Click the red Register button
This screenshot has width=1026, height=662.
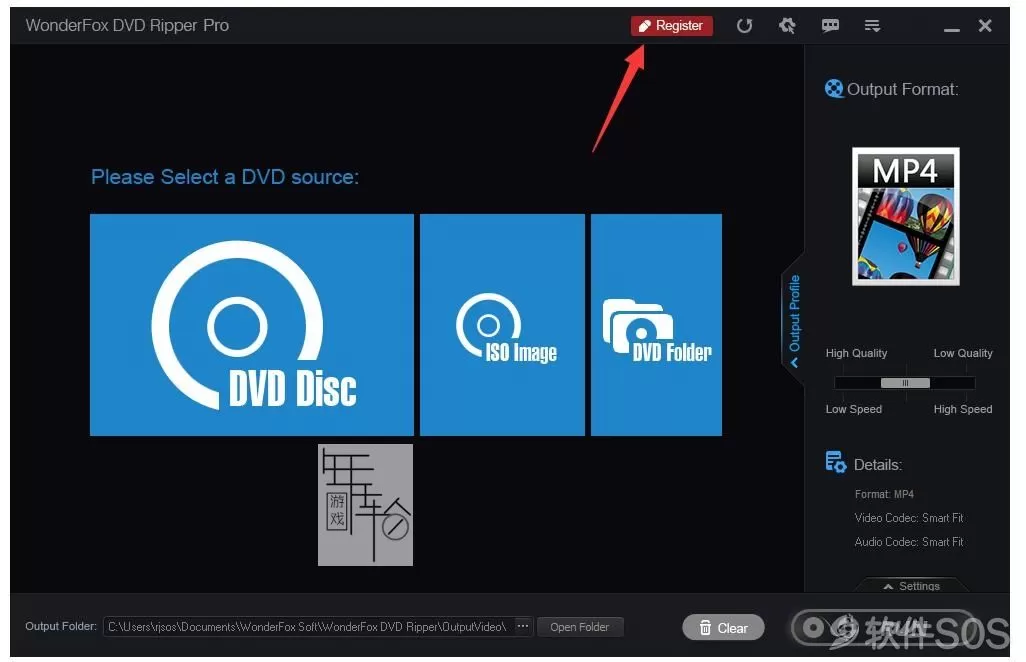[x=671, y=26]
